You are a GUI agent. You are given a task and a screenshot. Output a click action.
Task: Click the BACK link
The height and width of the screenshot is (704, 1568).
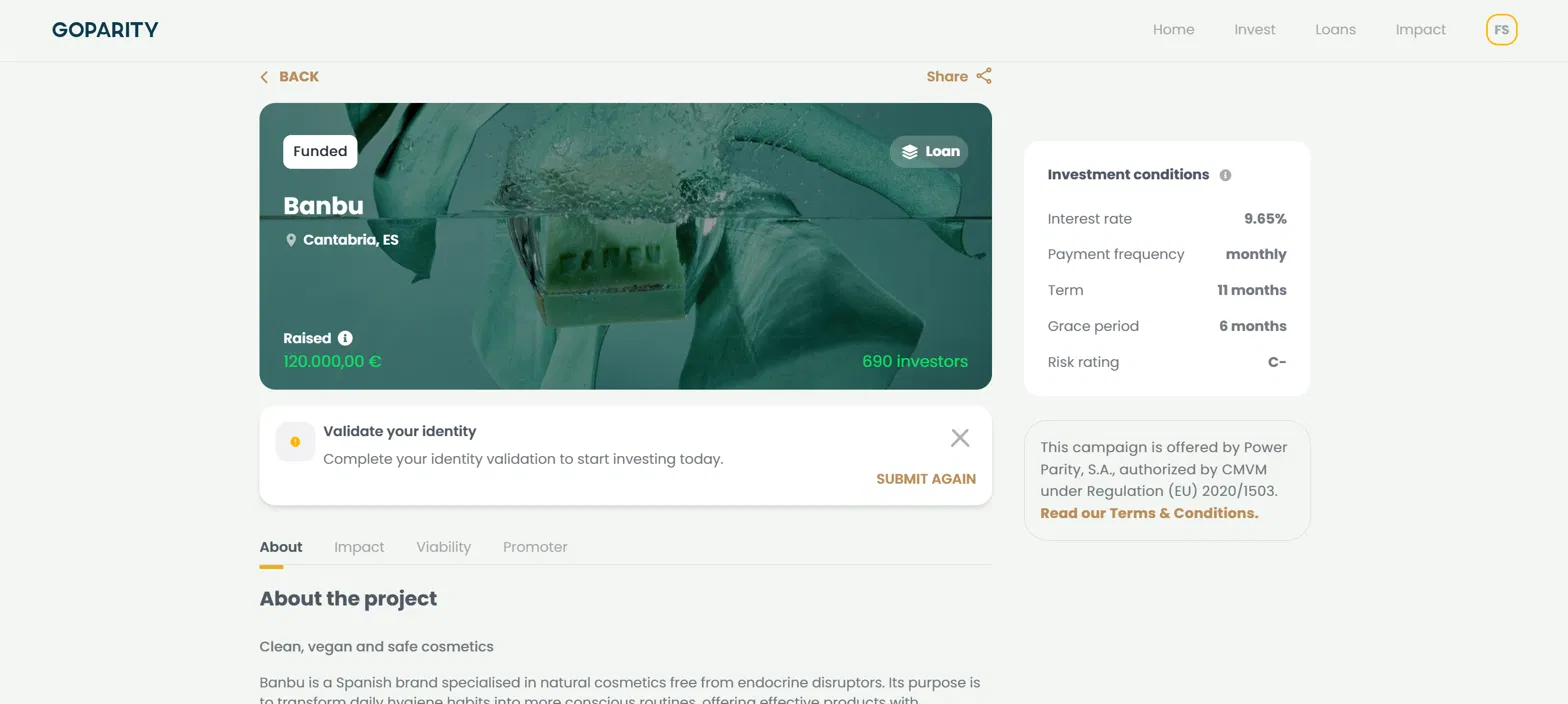click(299, 77)
